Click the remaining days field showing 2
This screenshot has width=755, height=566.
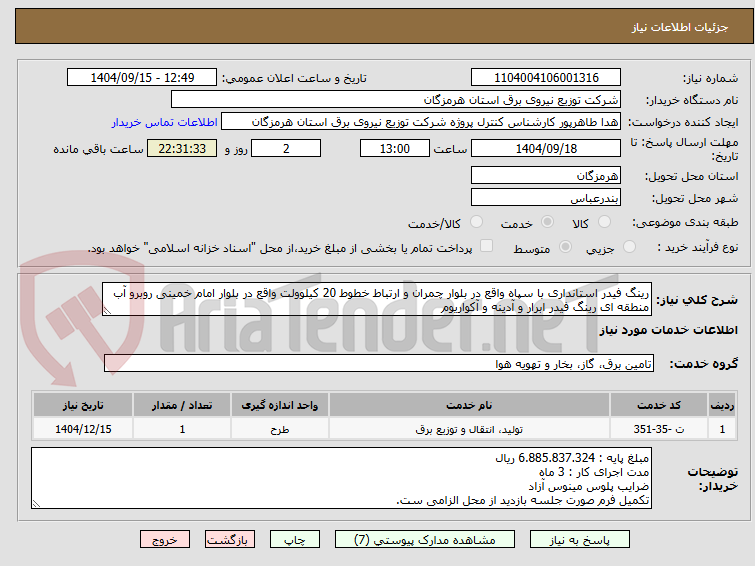coord(286,148)
